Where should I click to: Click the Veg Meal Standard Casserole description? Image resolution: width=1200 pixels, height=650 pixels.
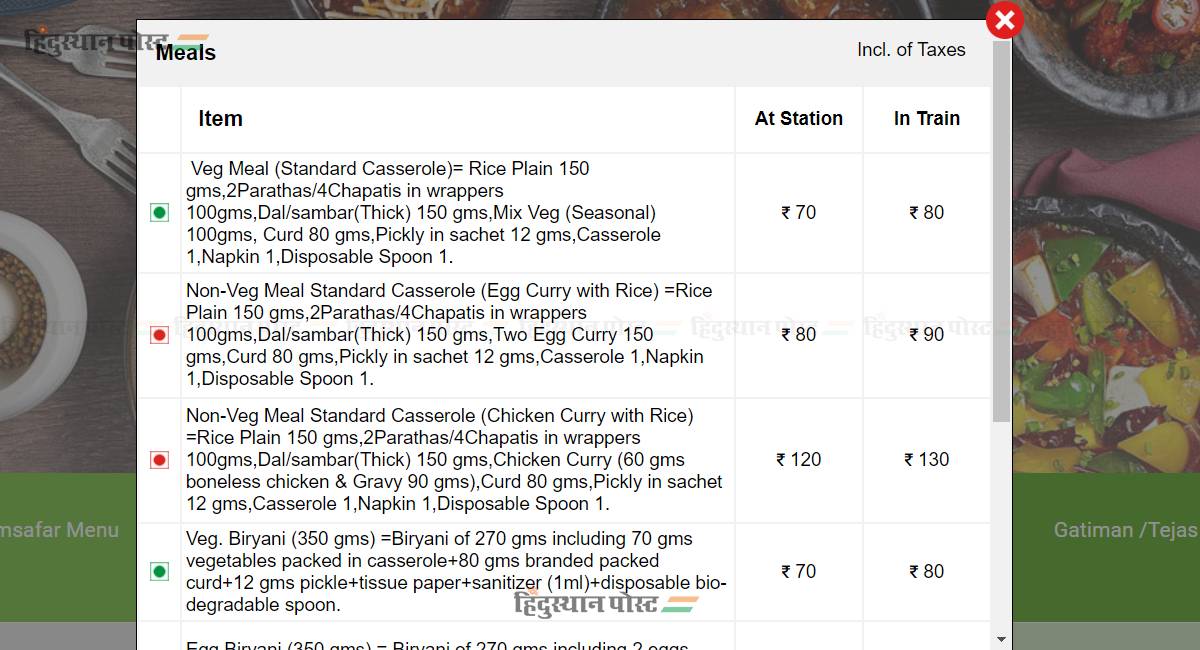(x=424, y=212)
